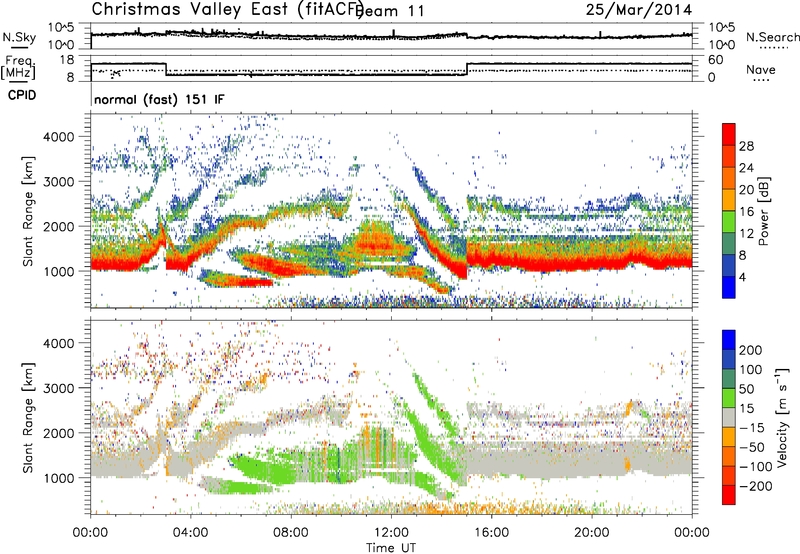The width and height of the screenshot is (800, 554).
Task: Click the '200' velocity color bar label
Action: [751, 350]
